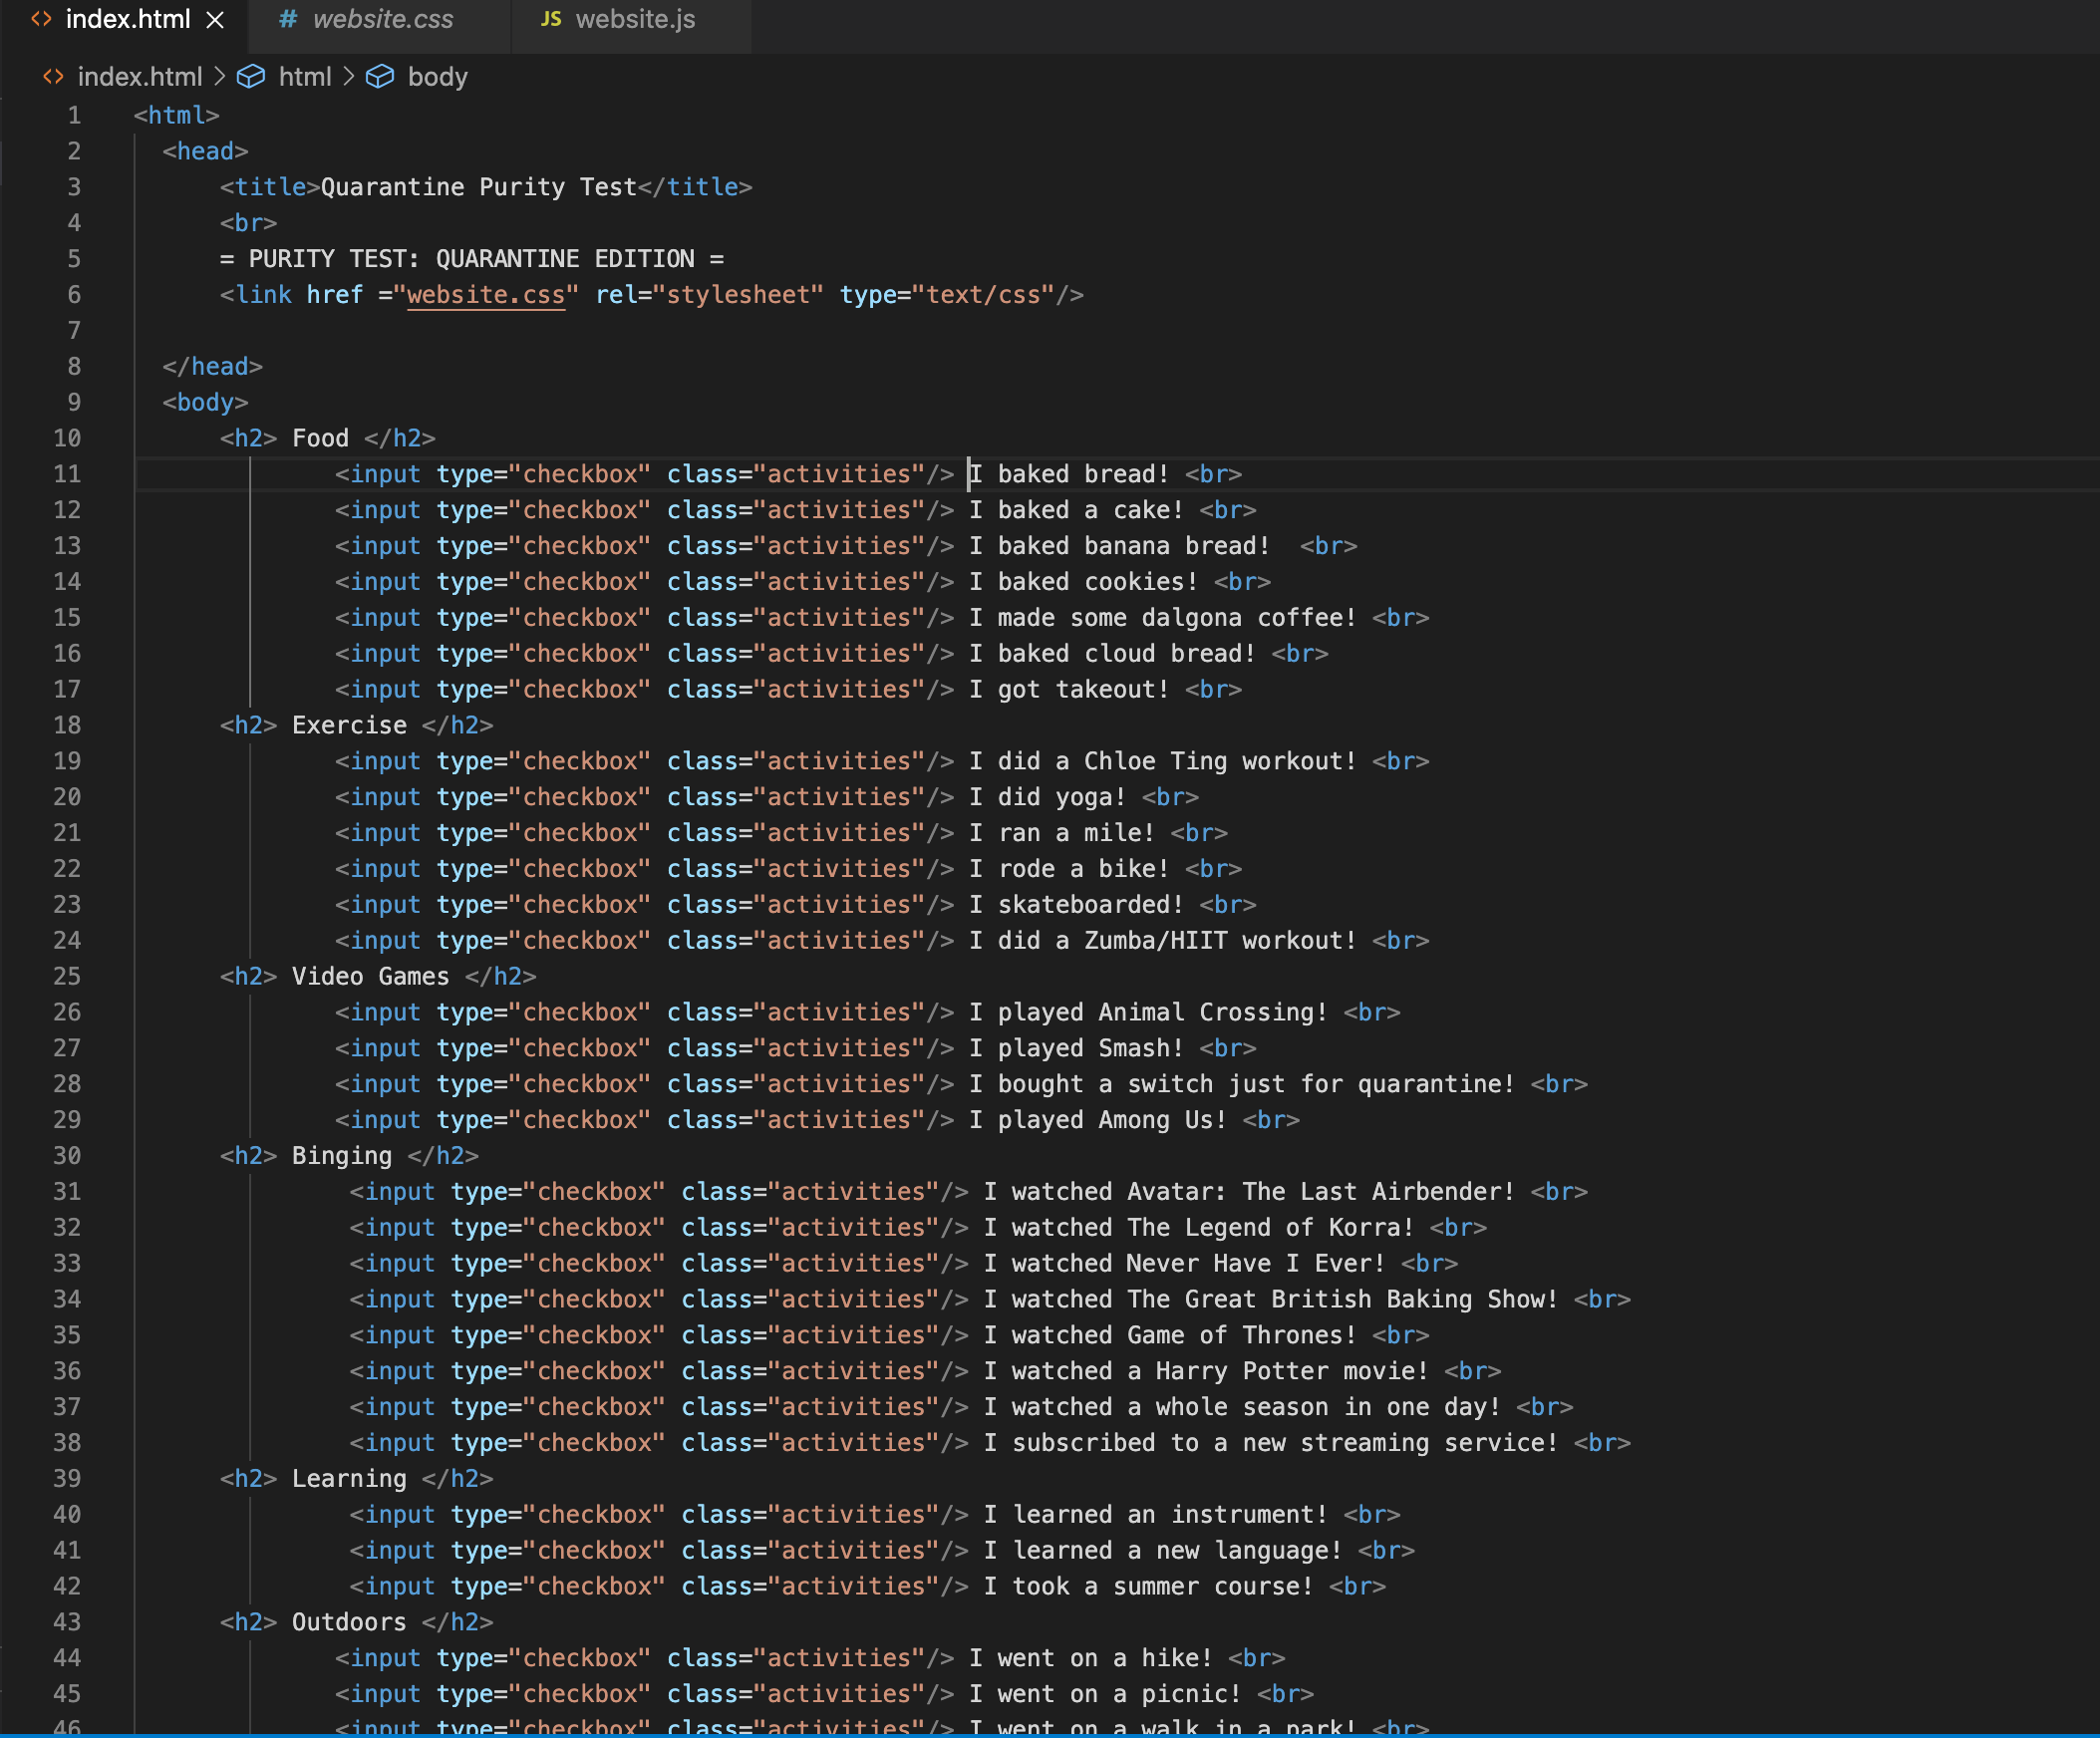The height and width of the screenshot is (1738, 2100).
Task: Select line 18 via its line number
Action: coord(67,725)
